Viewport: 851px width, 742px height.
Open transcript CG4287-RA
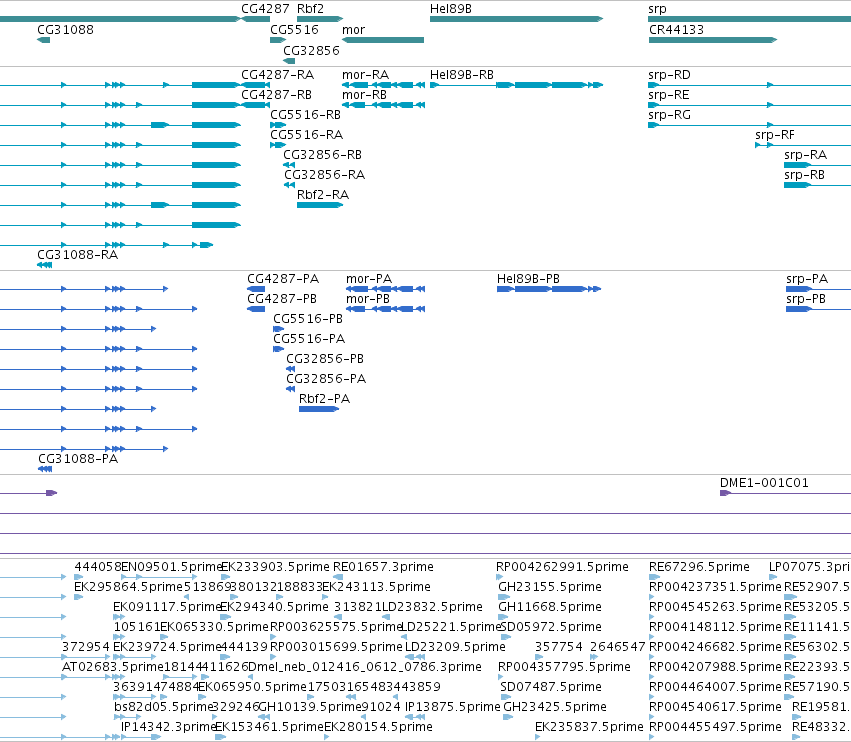[277, 74]
